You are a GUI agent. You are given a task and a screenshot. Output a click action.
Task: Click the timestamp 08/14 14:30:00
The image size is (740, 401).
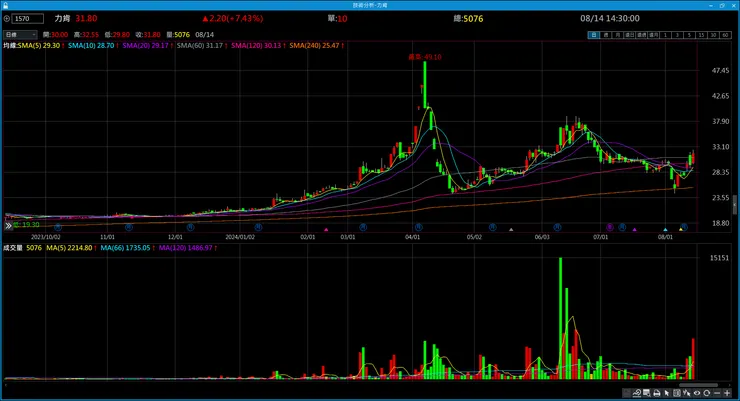pos(610,18)
